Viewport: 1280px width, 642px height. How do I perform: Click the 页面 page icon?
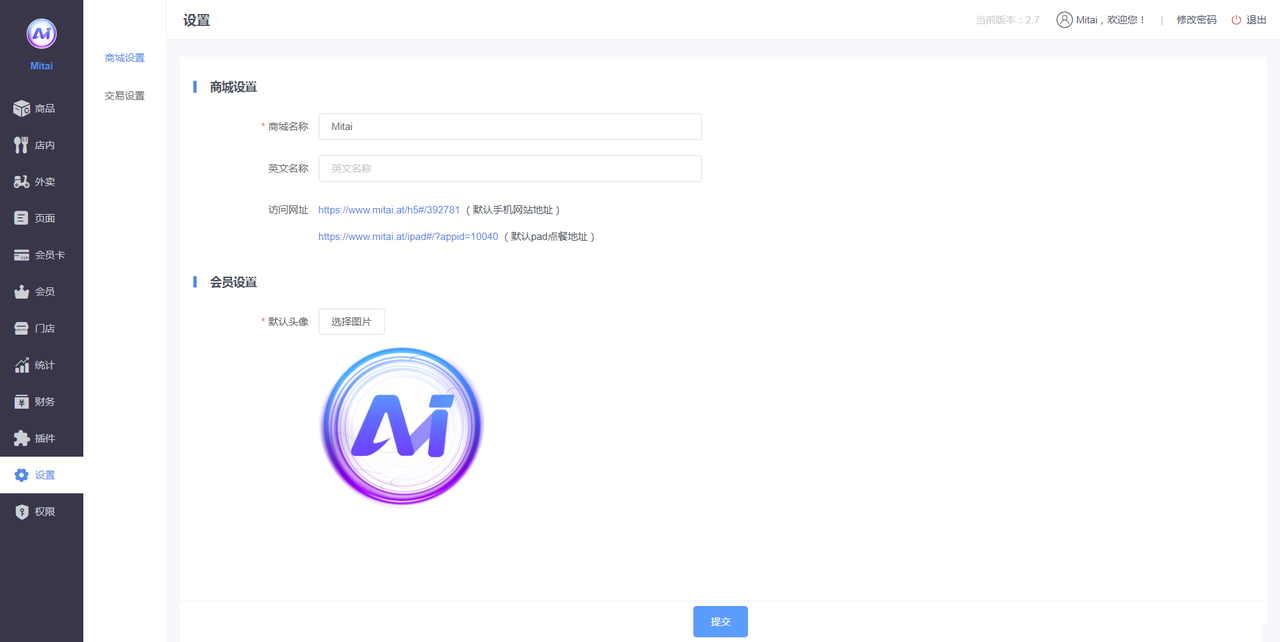21,218
